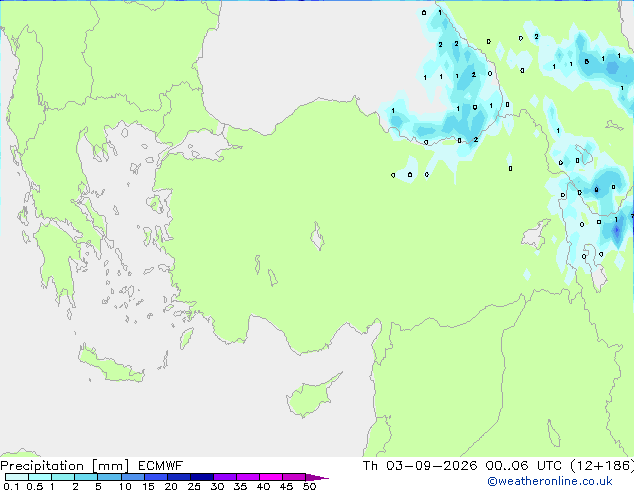634x490 pixels.
Task: Click the "0.5" legend scale label
Action: tap(35, 486)
